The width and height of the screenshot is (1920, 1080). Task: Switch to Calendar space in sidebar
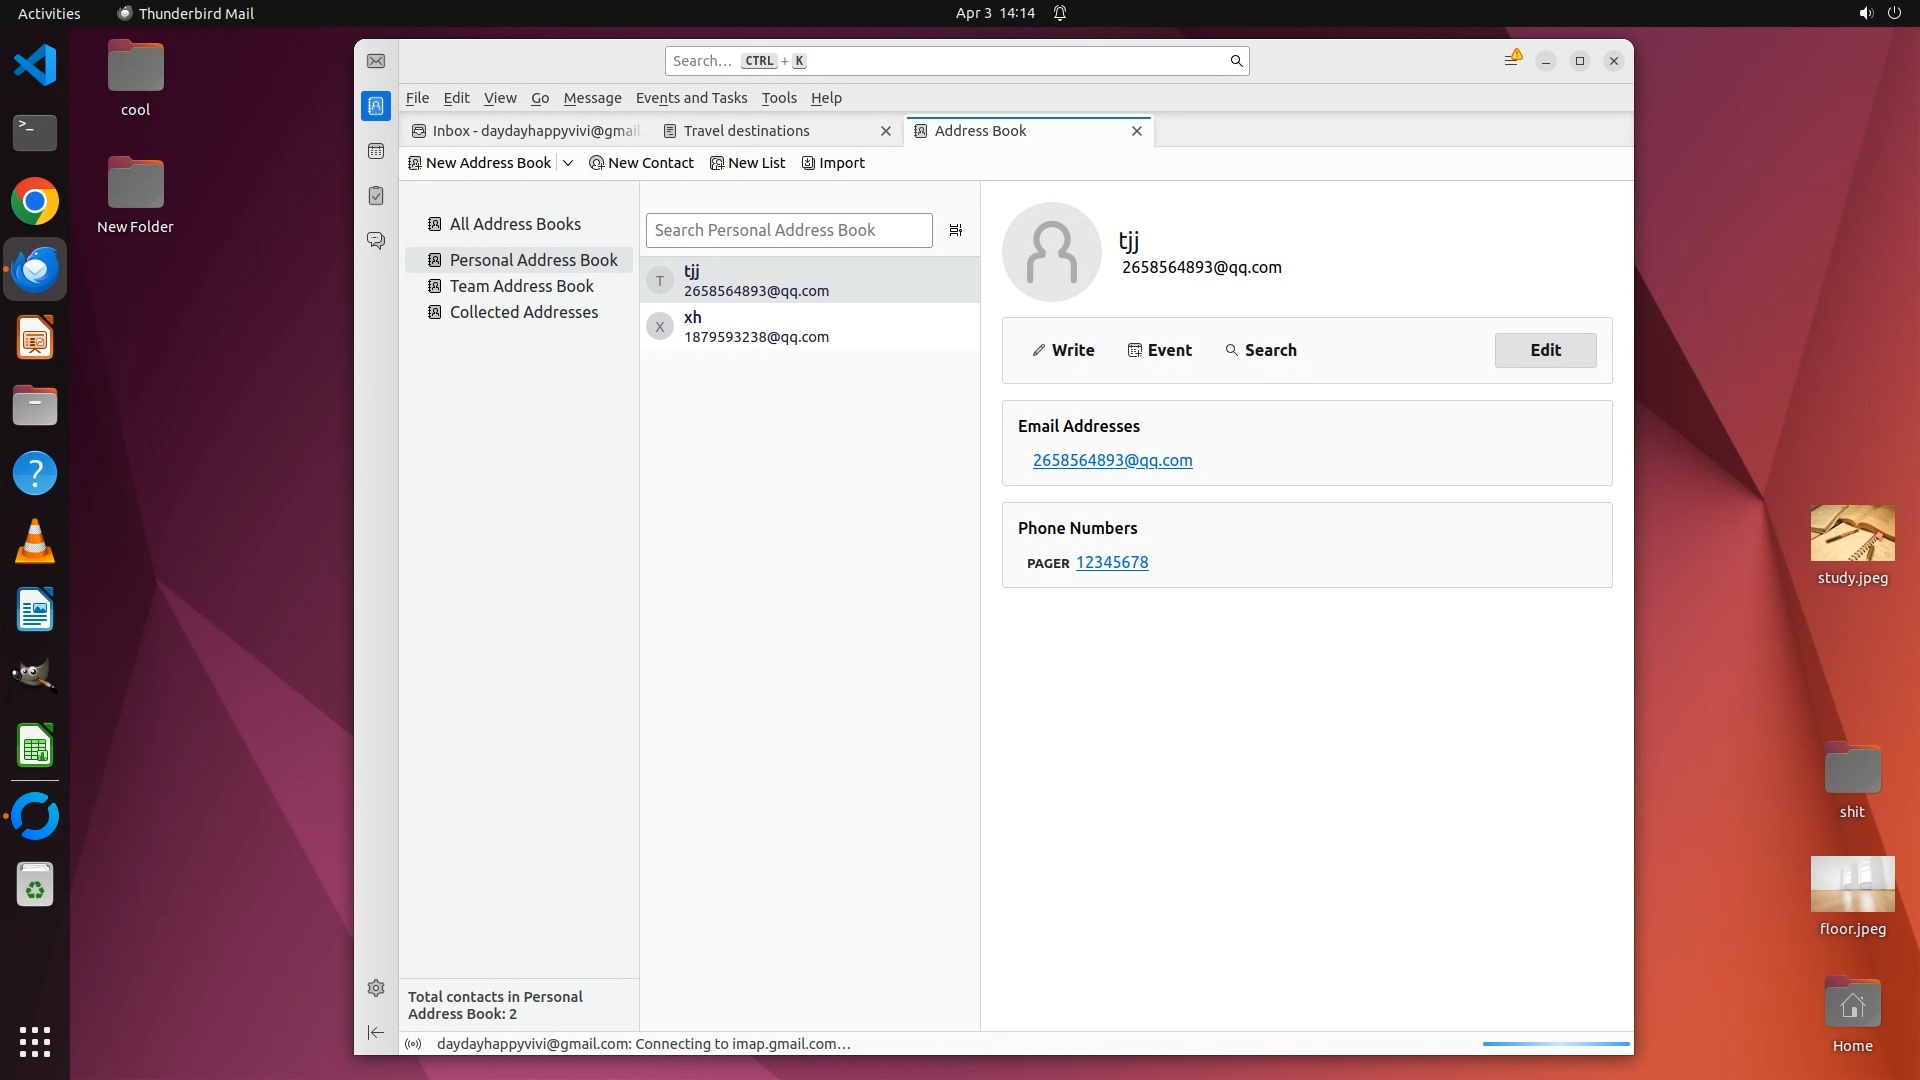[376, 151]
